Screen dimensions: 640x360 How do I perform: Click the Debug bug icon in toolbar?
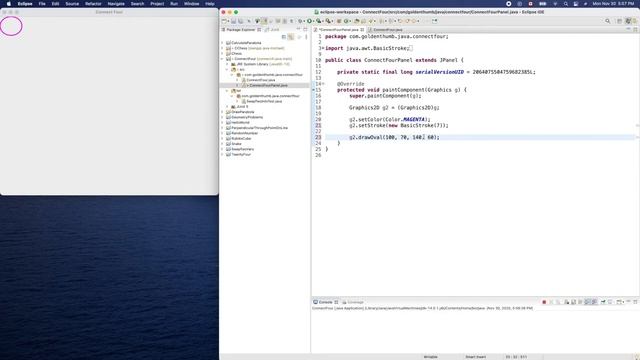[x=300, y=21]
